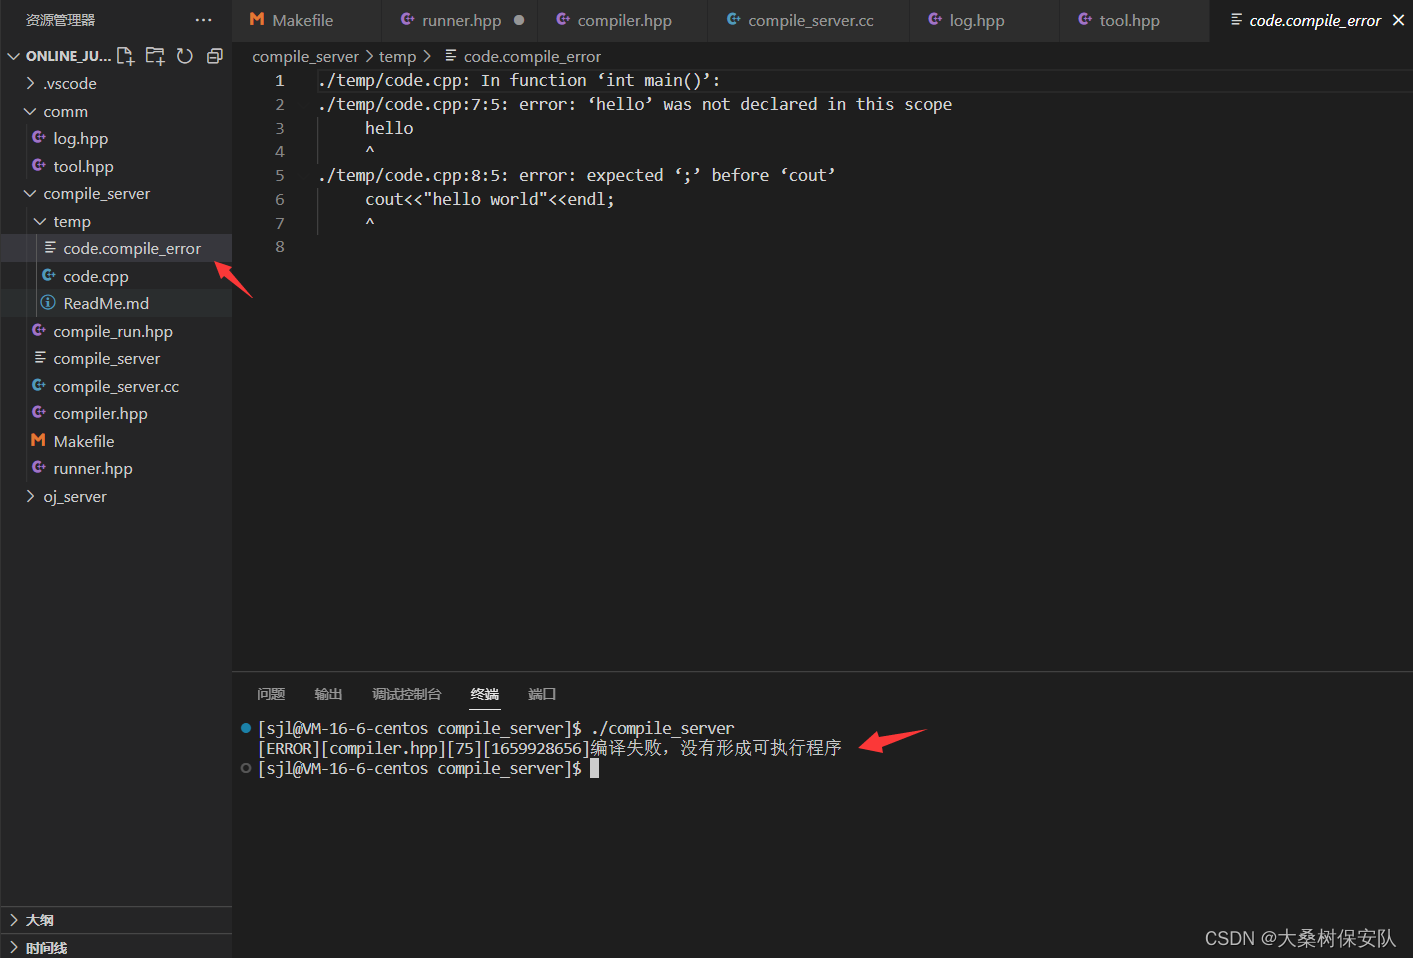
Task: Click the icon beside compile_server.cc in tree
Action: point(38,385)
